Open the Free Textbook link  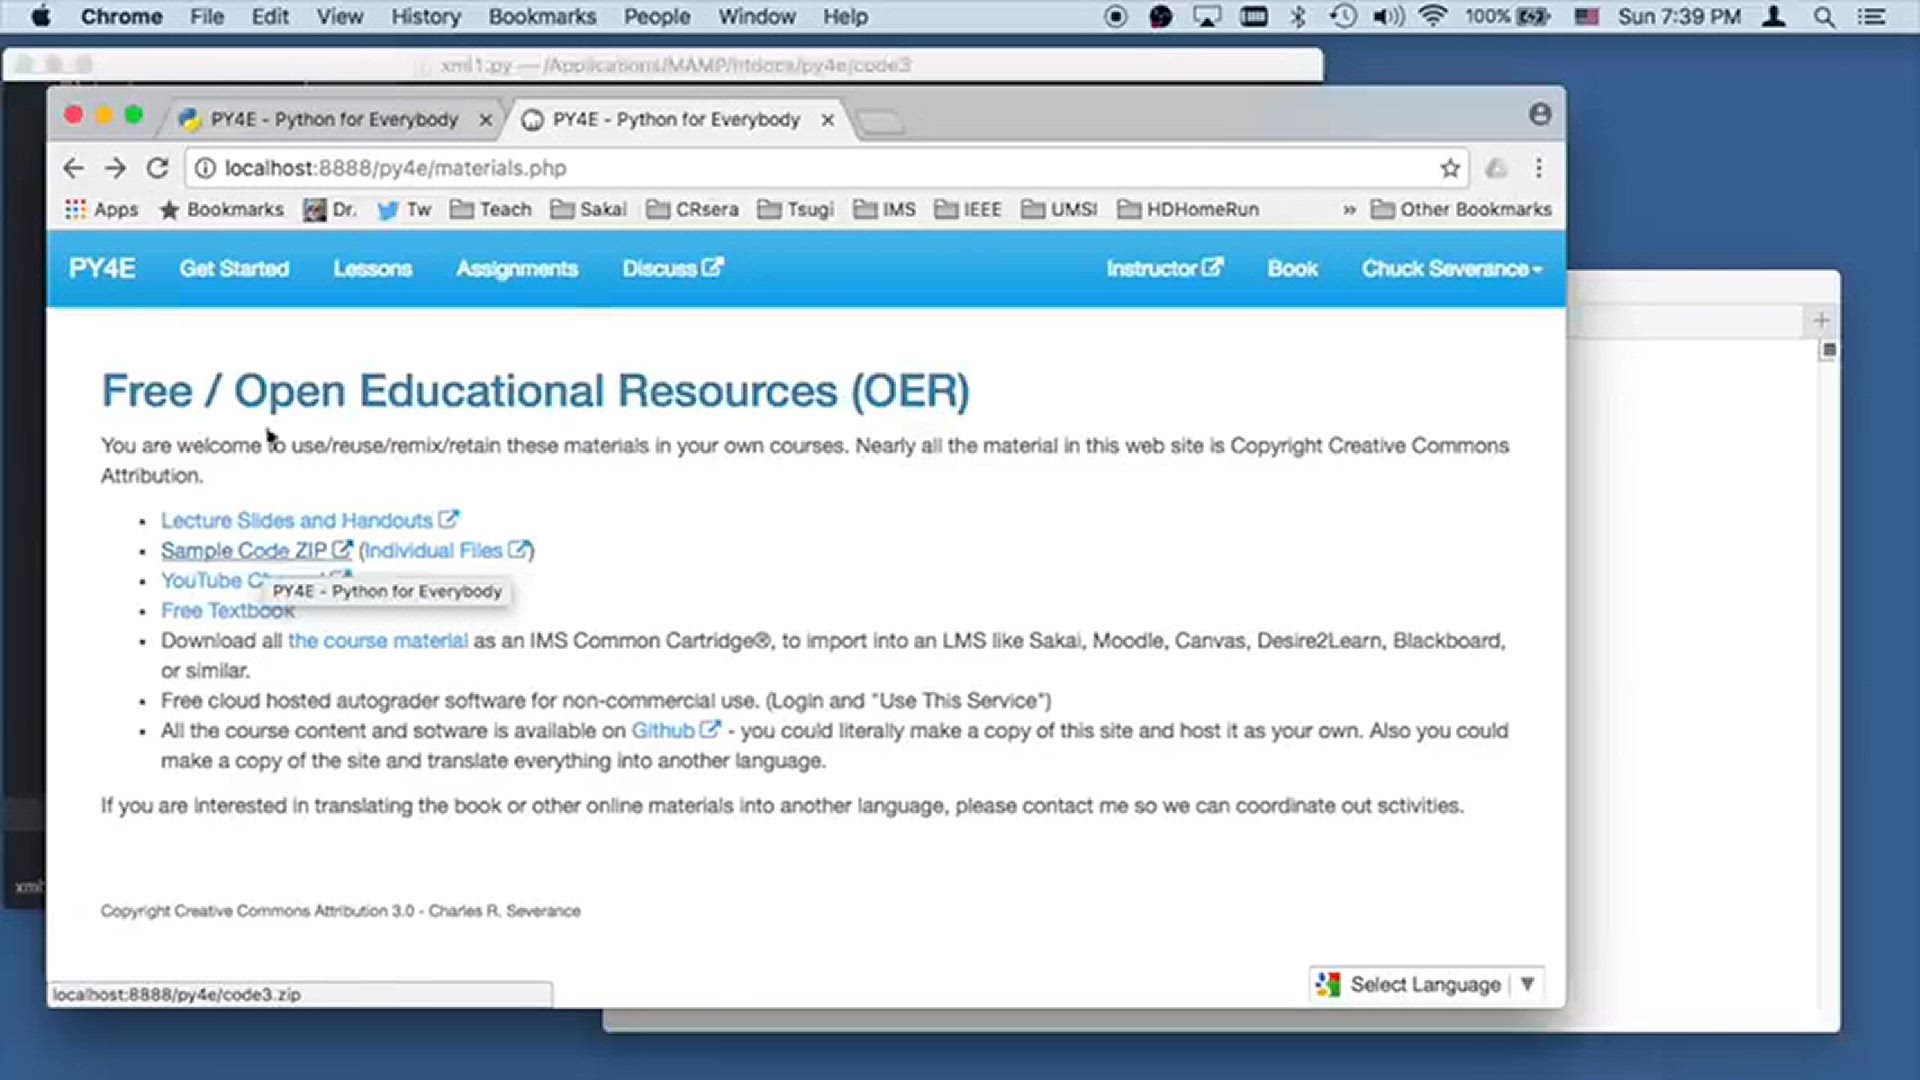(228, 610)
